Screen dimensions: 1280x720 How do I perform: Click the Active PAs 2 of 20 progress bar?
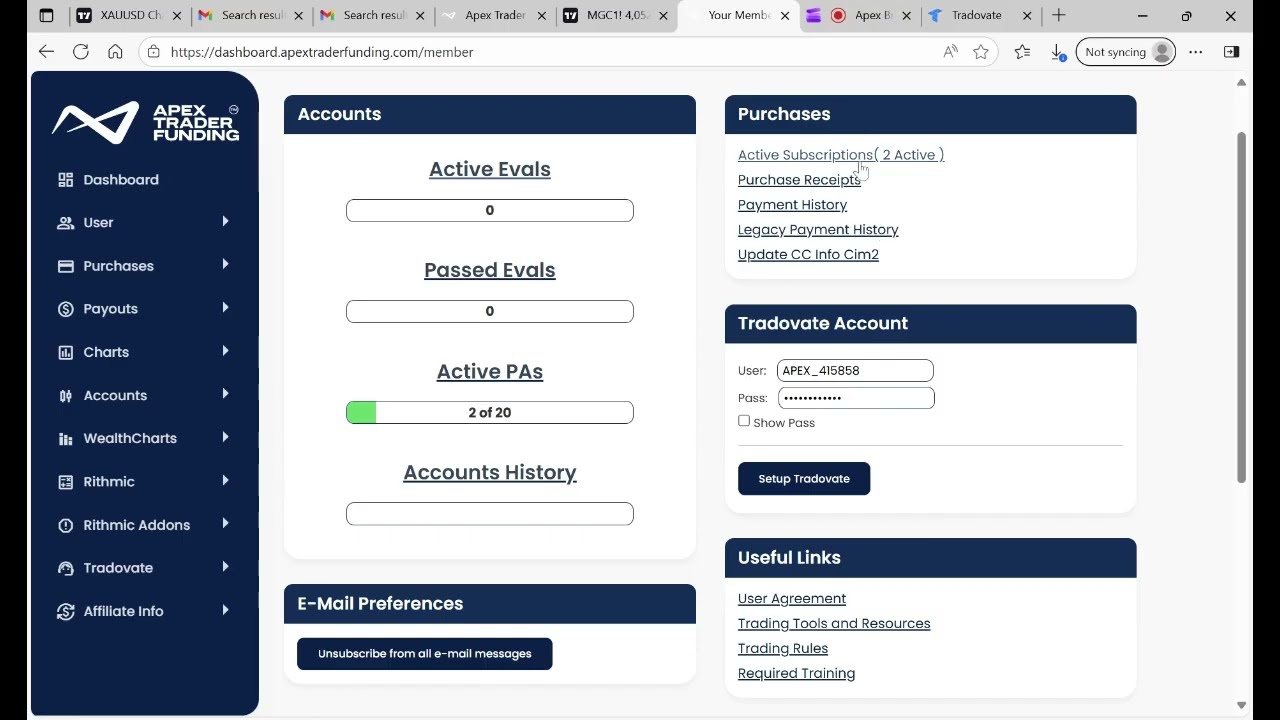tap(490, 412)
